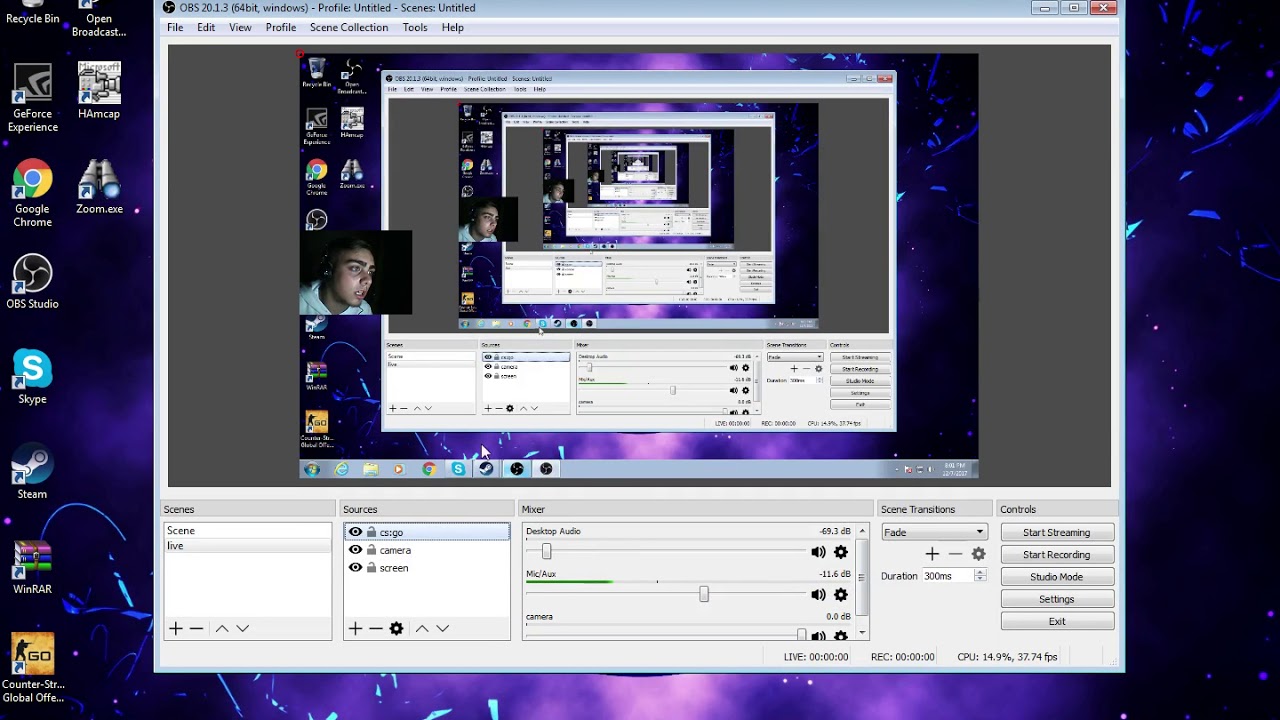Click Start Recording button

click(1056, 554)
